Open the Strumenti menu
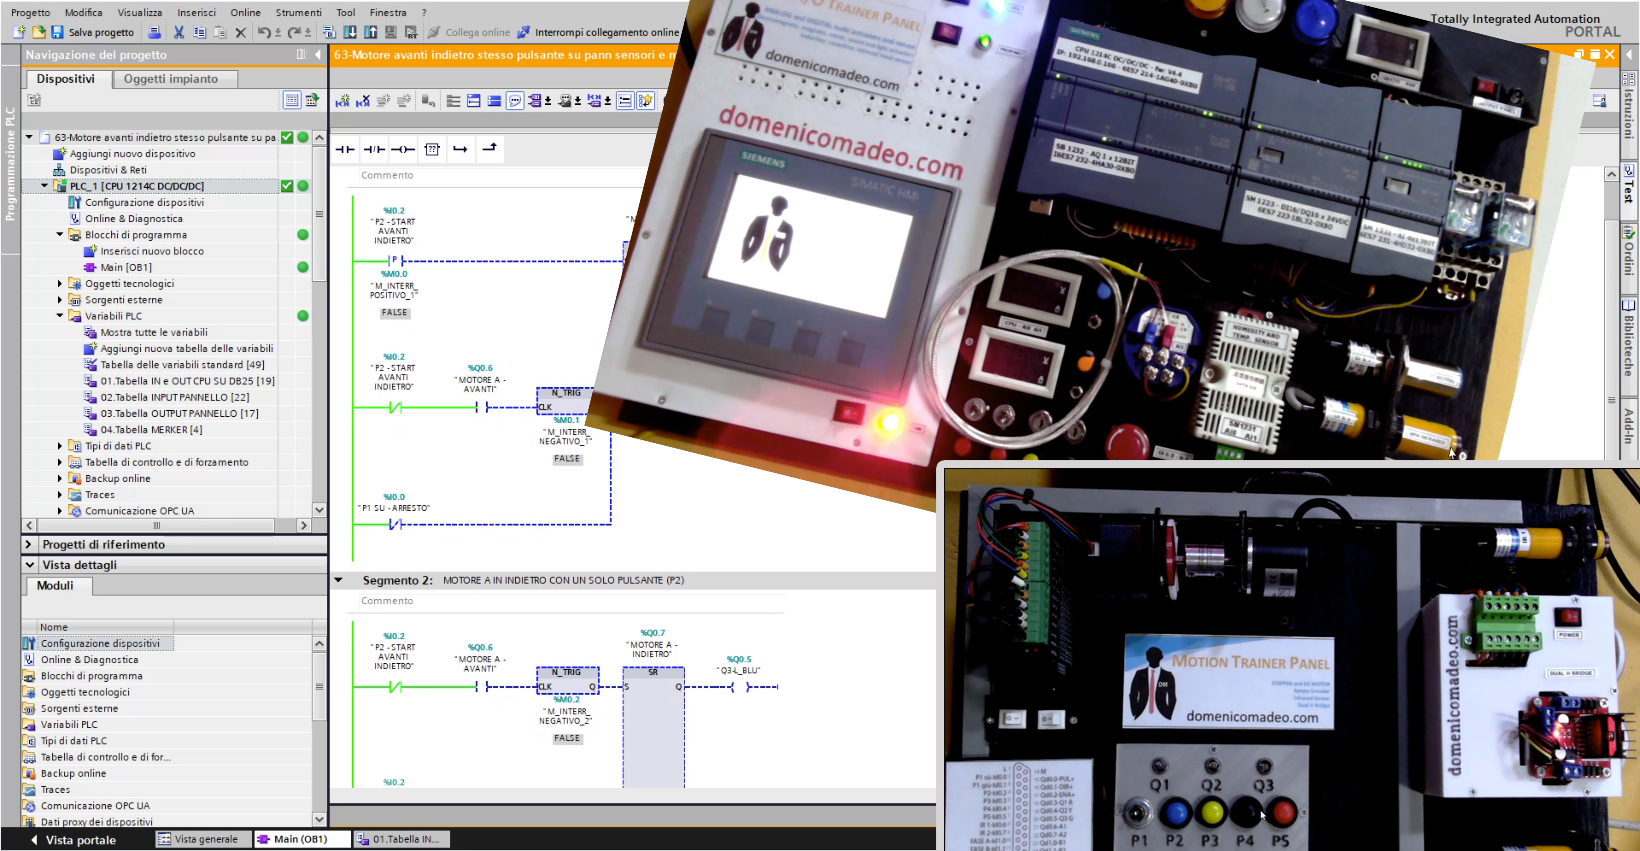 pos(299,13)
